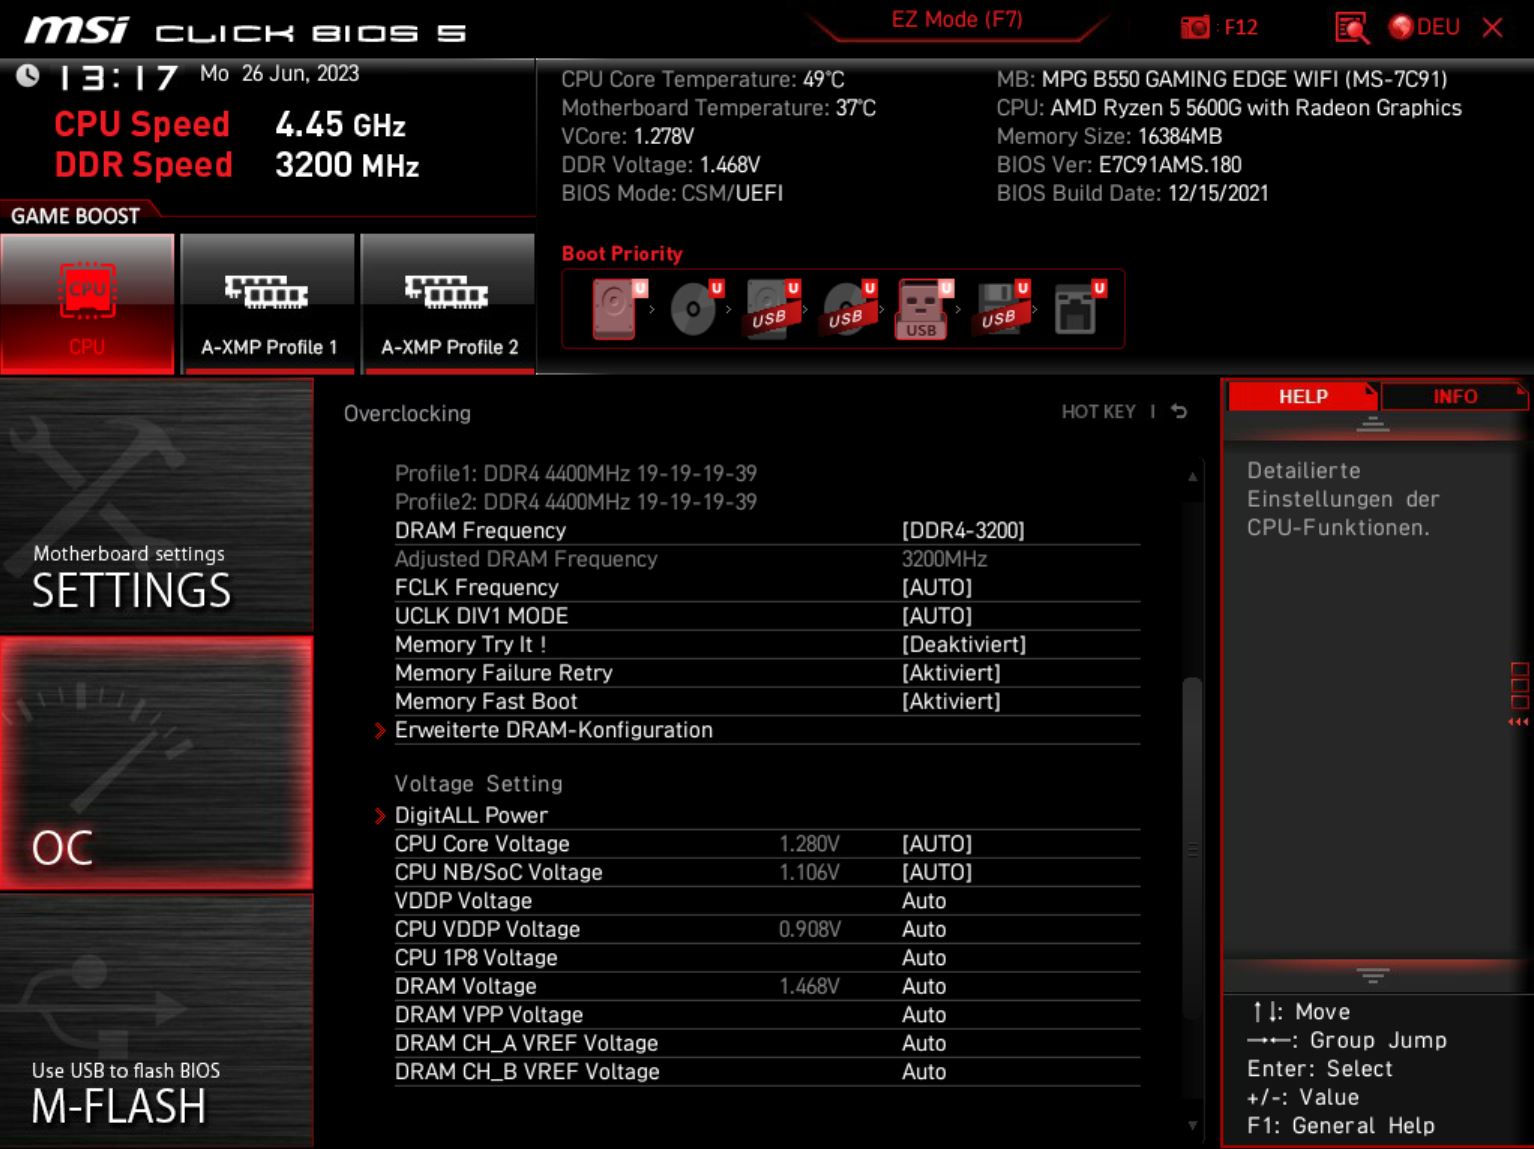Expand Erweiterte DRAM-Konfiguration submenu
This screenshot has width=1534, height=1149.
767,730
